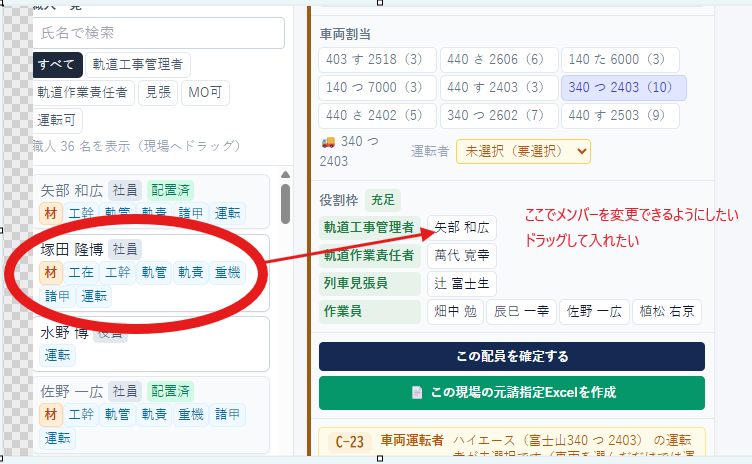The height and width of the screenshot is (464, 752).
Task: Click 運転 tag on 水野 博 card
Action: (58, 356)
